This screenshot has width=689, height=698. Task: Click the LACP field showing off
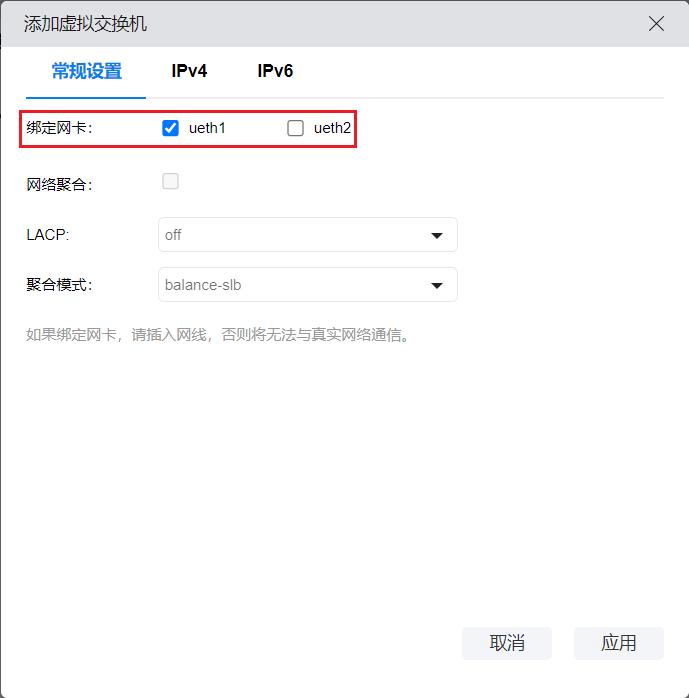click(x=290, y=235)
